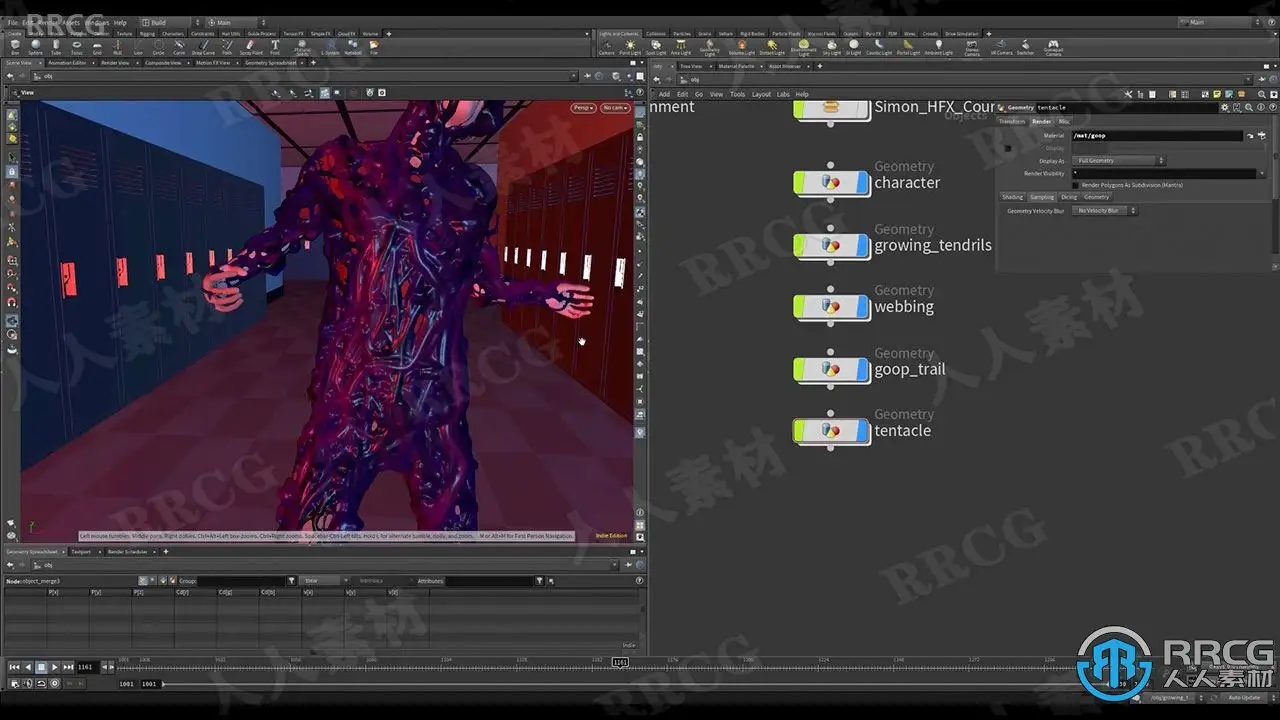Viewport: 1280px width, 720px height.
Task: Switch to the Transform parameter tab
Action: coord(1012,121)
